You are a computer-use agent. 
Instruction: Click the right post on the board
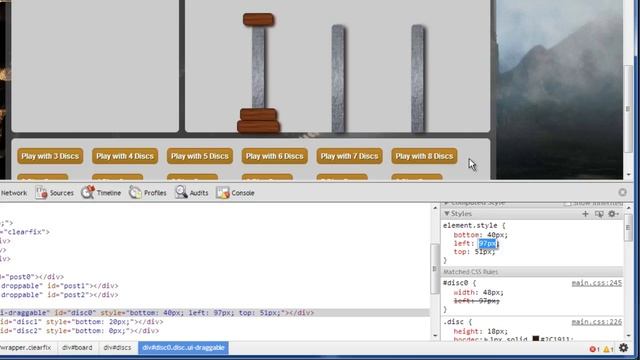[x=418, y=78]
